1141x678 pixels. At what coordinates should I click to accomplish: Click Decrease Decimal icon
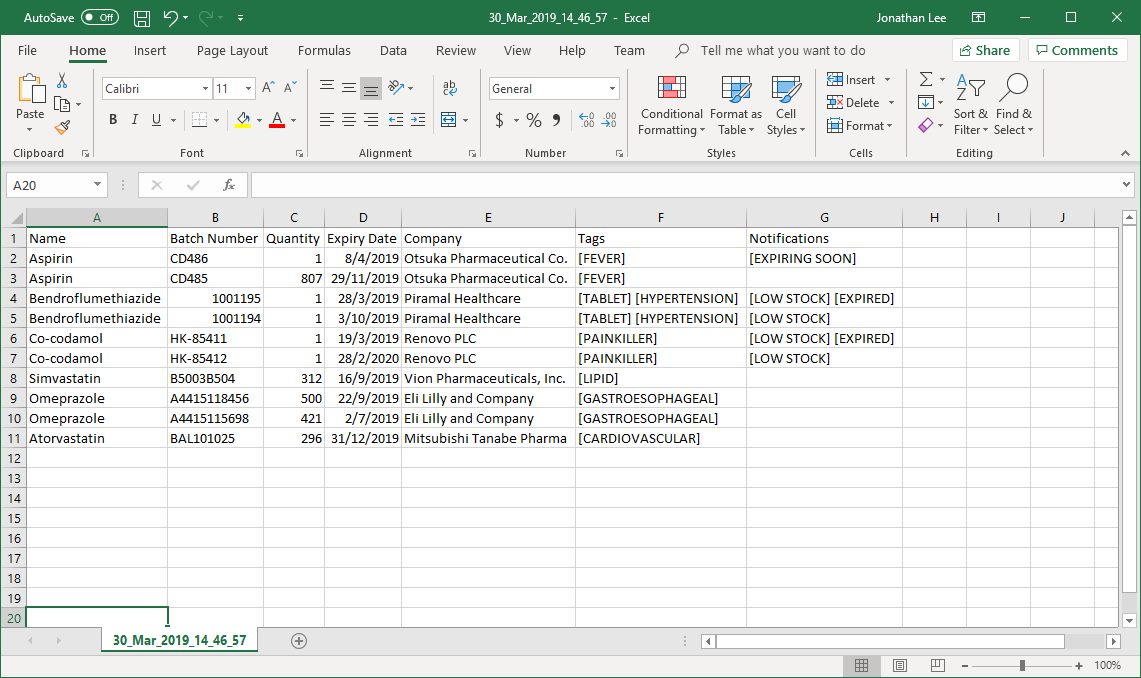coord(609,120)
